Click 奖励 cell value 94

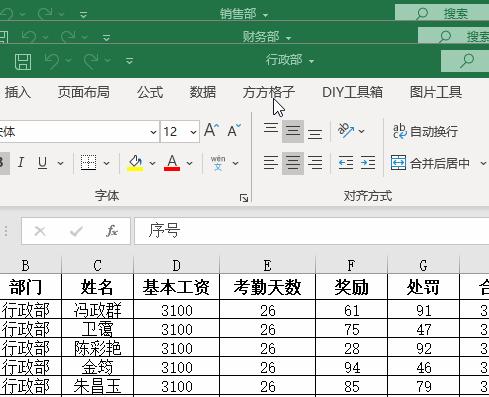351,367
